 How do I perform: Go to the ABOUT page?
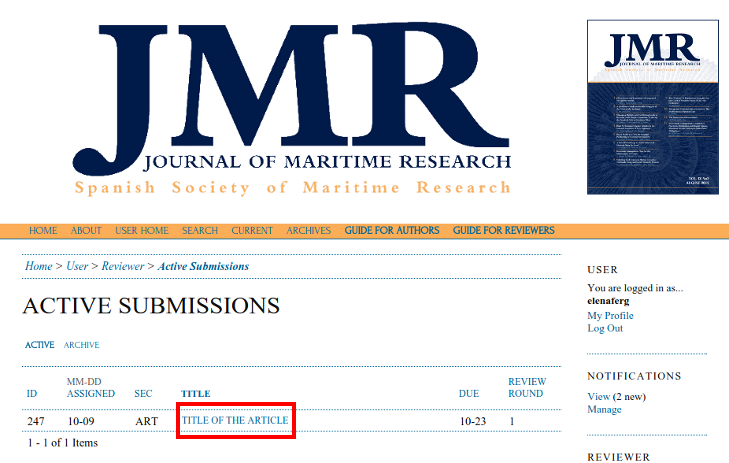pyautogui.click(x=86, y=231)
